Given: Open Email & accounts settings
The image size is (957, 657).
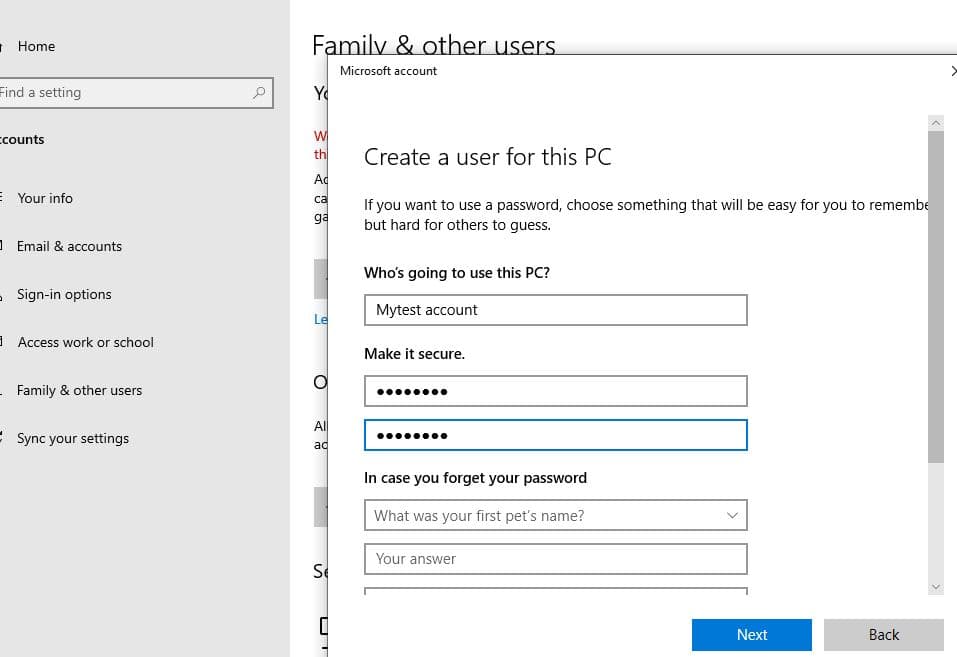Looking at the screenshot, I should [x=69, y=246].
